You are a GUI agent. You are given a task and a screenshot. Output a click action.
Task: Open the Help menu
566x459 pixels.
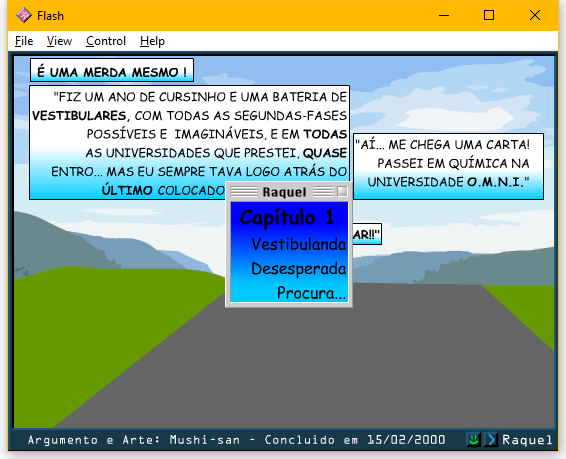152,41
